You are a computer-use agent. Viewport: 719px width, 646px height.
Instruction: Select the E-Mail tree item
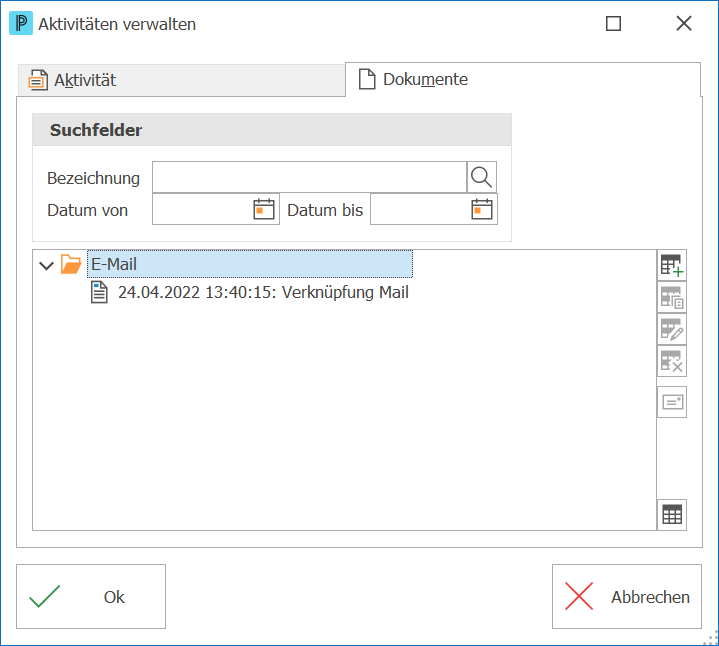click(x=250, y=264)
